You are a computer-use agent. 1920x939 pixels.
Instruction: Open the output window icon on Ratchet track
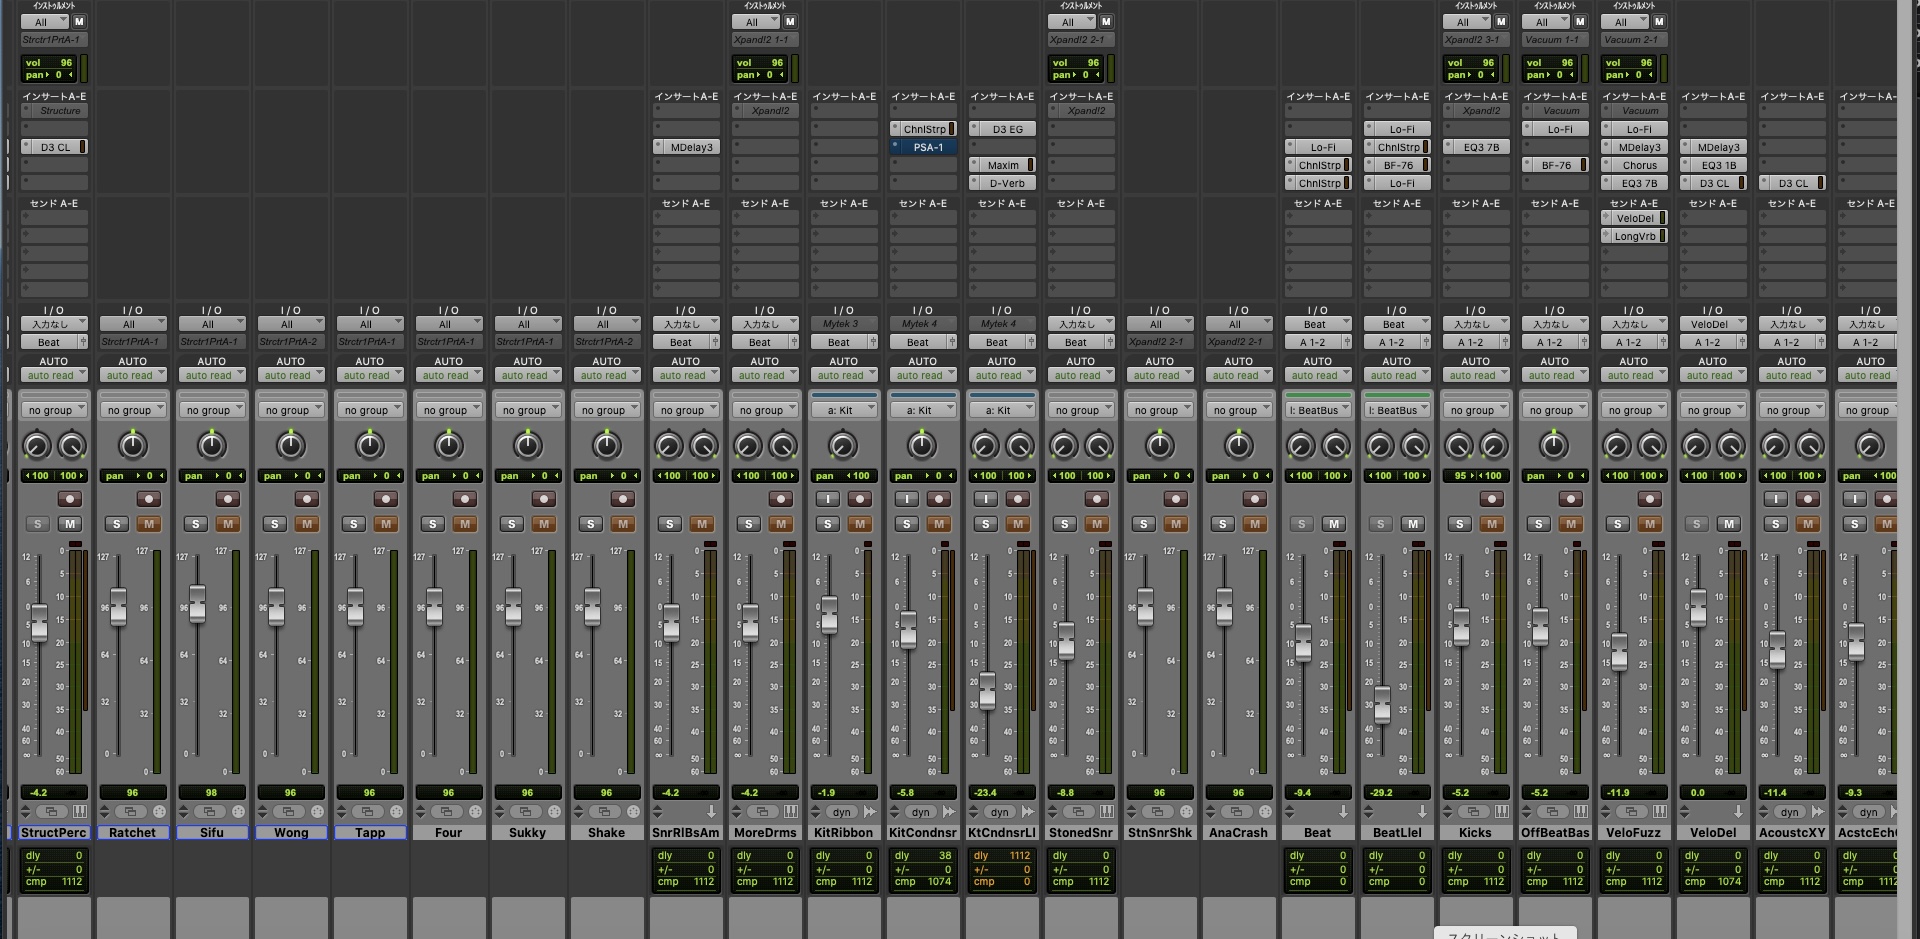coord(131,812)
